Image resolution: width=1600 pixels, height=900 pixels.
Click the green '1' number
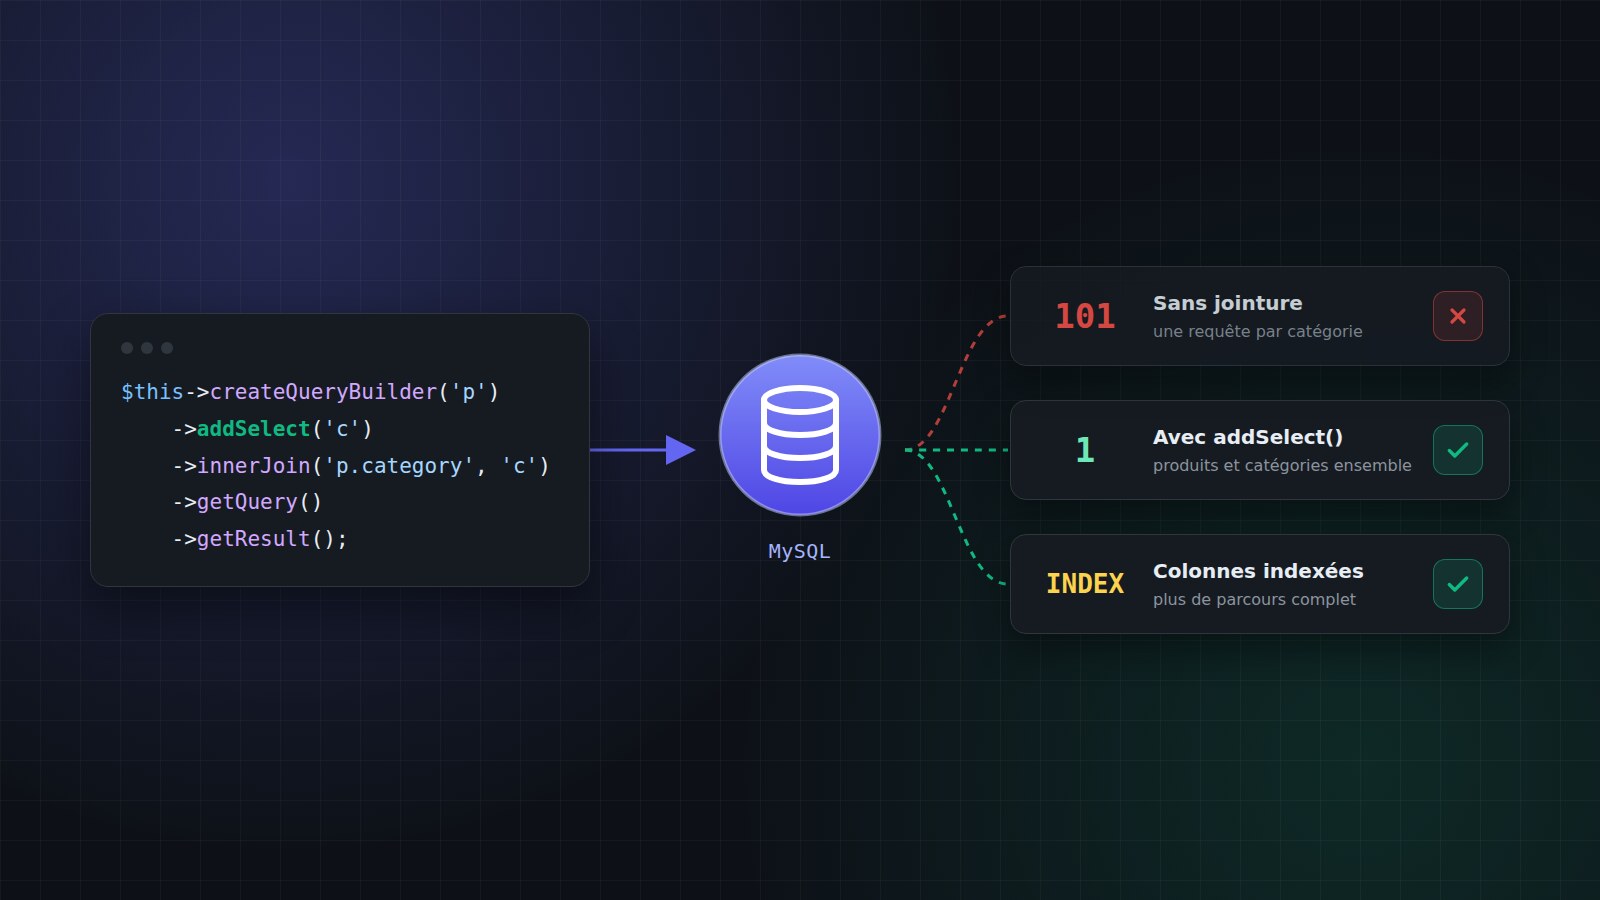point(1085,450)
